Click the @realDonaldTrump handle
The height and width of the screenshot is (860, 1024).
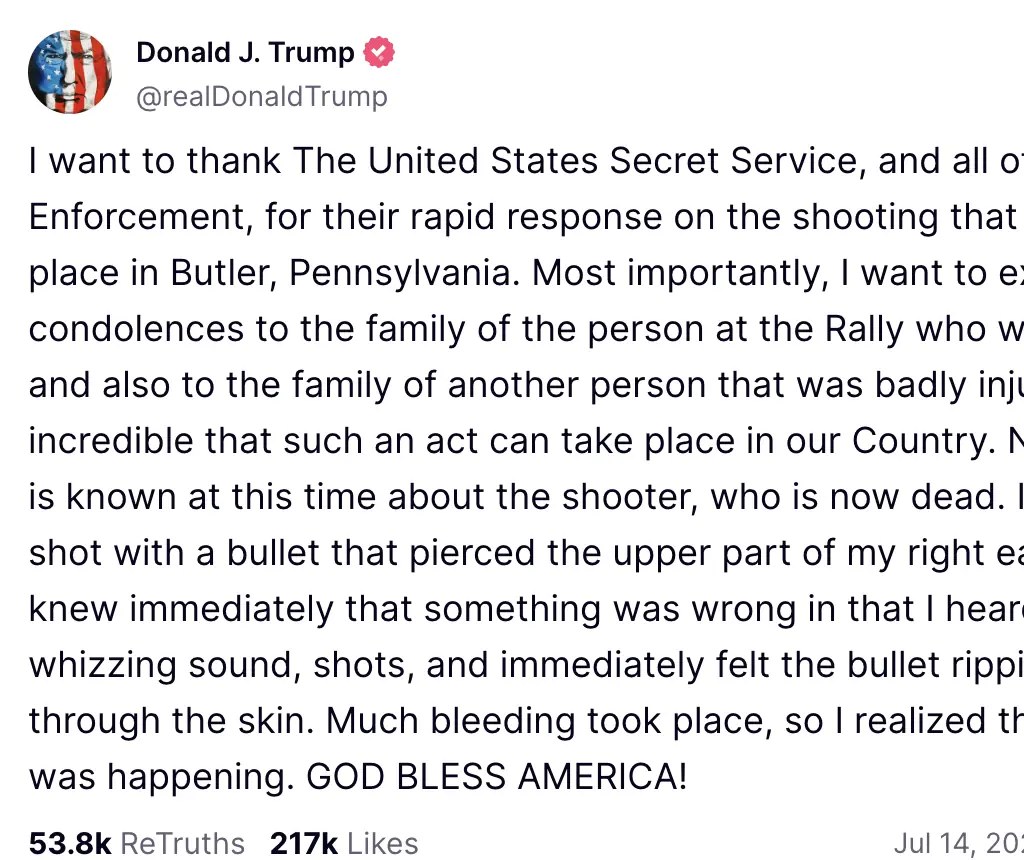261,97
